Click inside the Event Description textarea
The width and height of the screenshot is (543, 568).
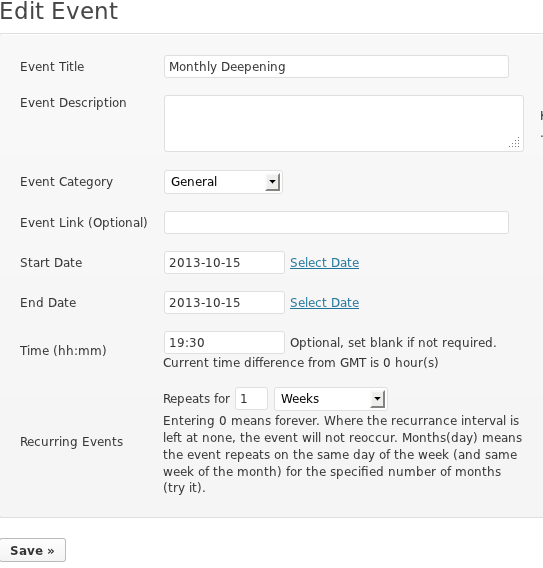343,124
